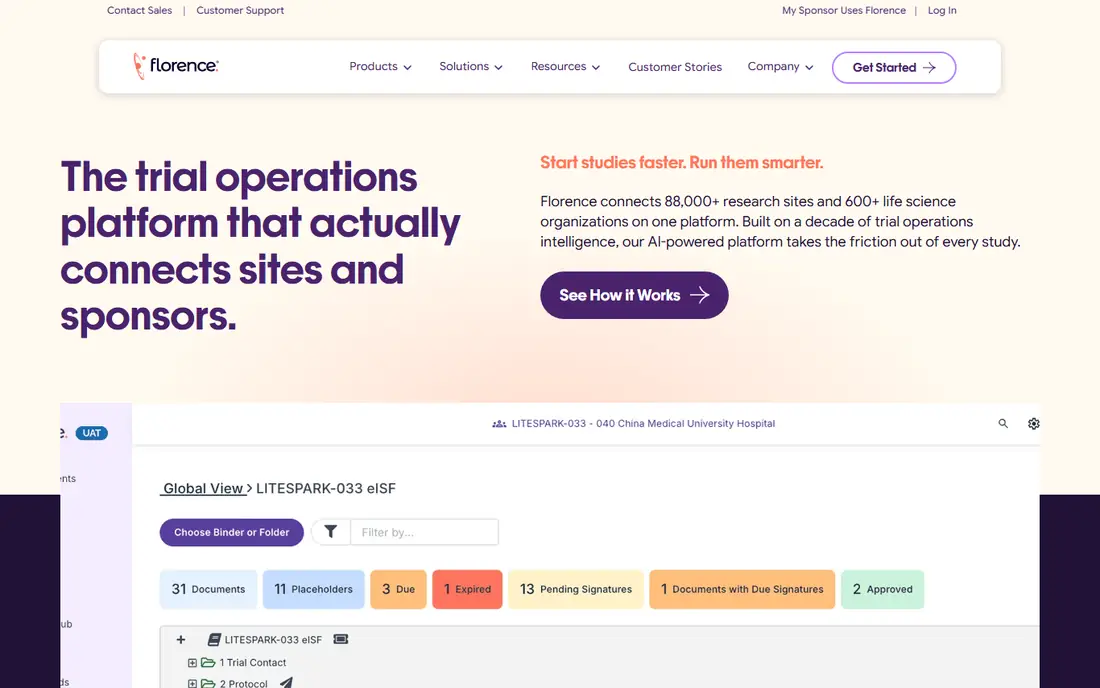The height and width of the screenshot is (688, 1100).
Task: Click the LITESPARK-033 eISF tree row text
Action: 273,640
